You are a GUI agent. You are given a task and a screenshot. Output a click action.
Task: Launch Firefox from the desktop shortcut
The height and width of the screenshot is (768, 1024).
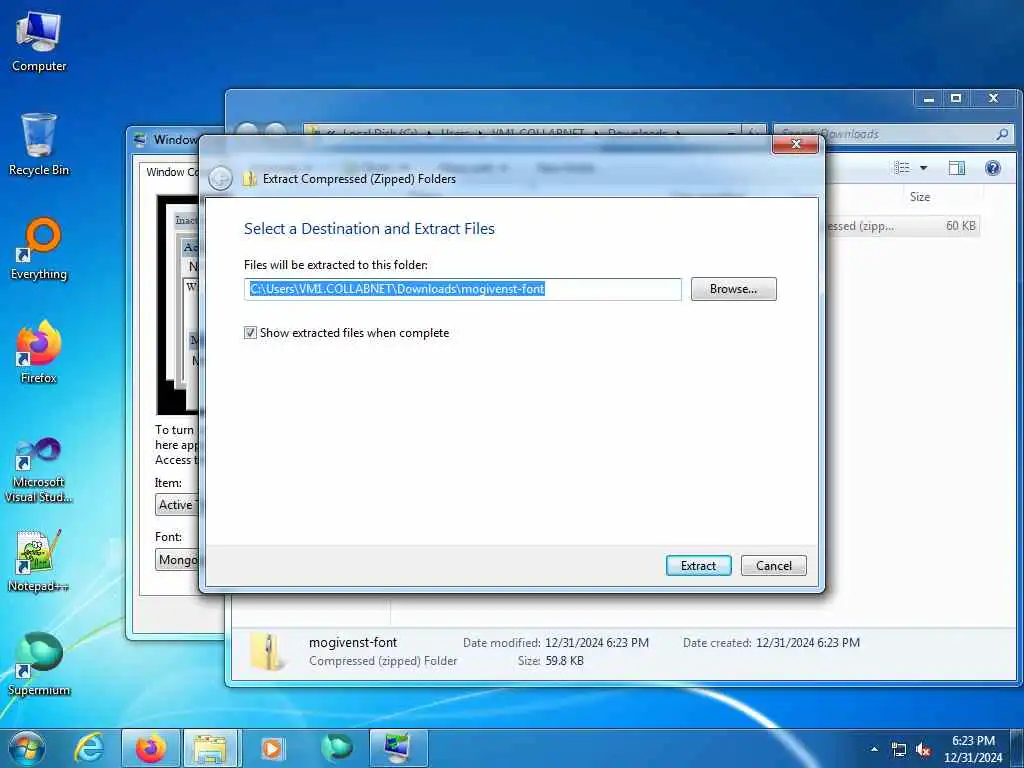point(39,353)
